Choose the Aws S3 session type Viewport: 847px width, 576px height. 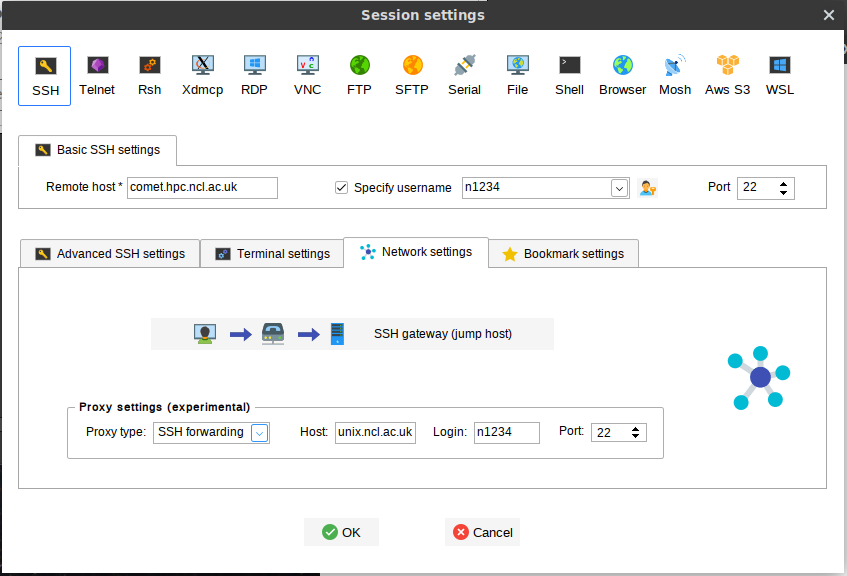click(727, 75)
